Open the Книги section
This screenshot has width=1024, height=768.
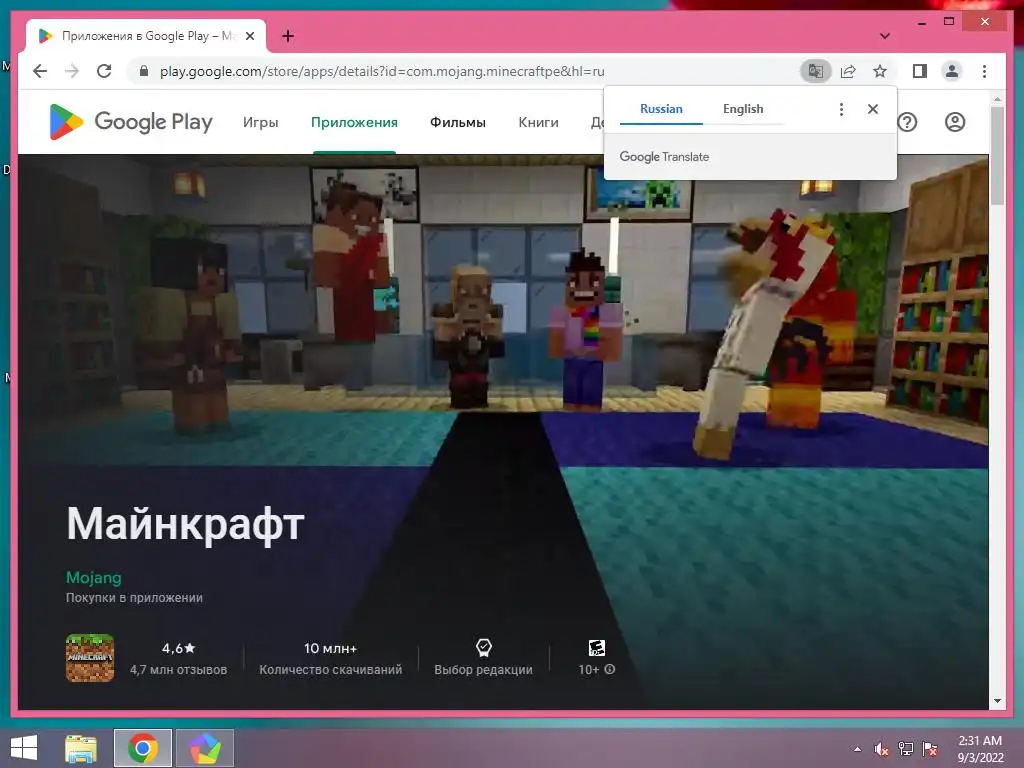click(x=538, y=122)
